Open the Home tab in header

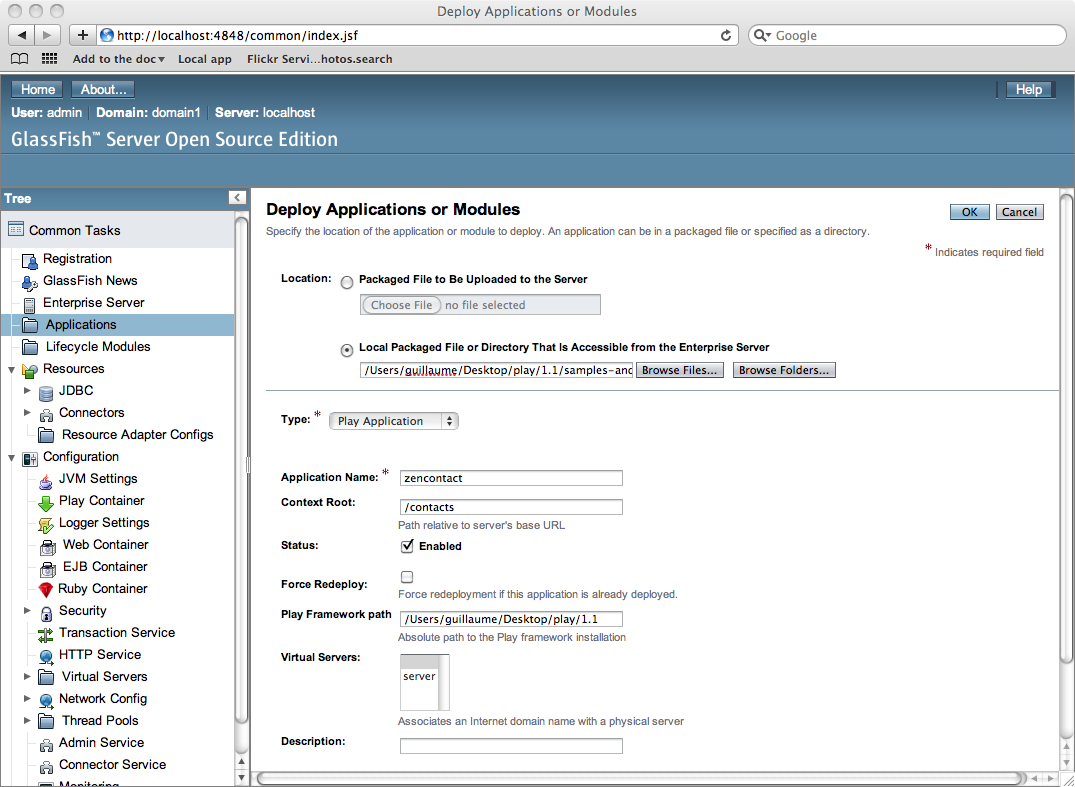click(38, 89)
